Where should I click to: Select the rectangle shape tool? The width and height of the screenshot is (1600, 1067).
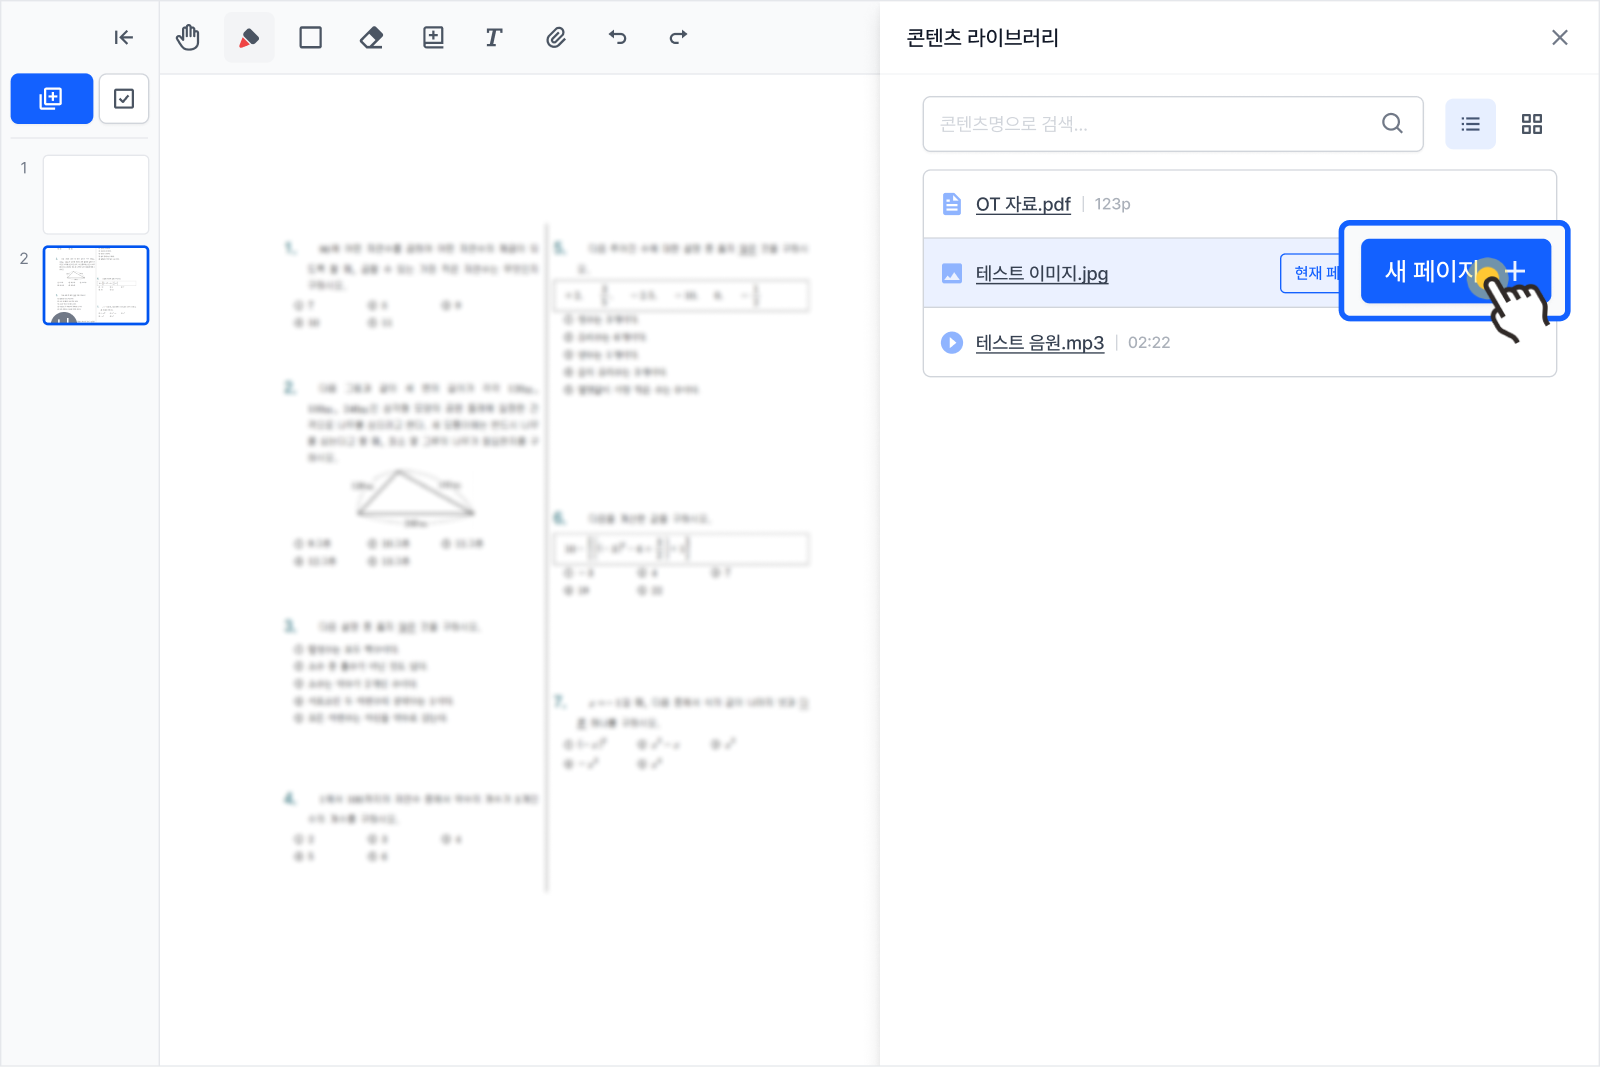coord(311,38)
